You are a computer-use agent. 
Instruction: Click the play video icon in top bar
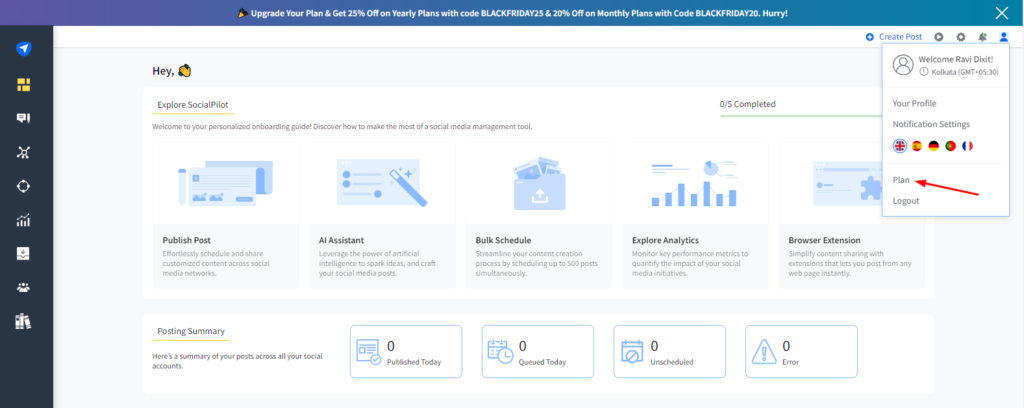(x=938, y=37)
